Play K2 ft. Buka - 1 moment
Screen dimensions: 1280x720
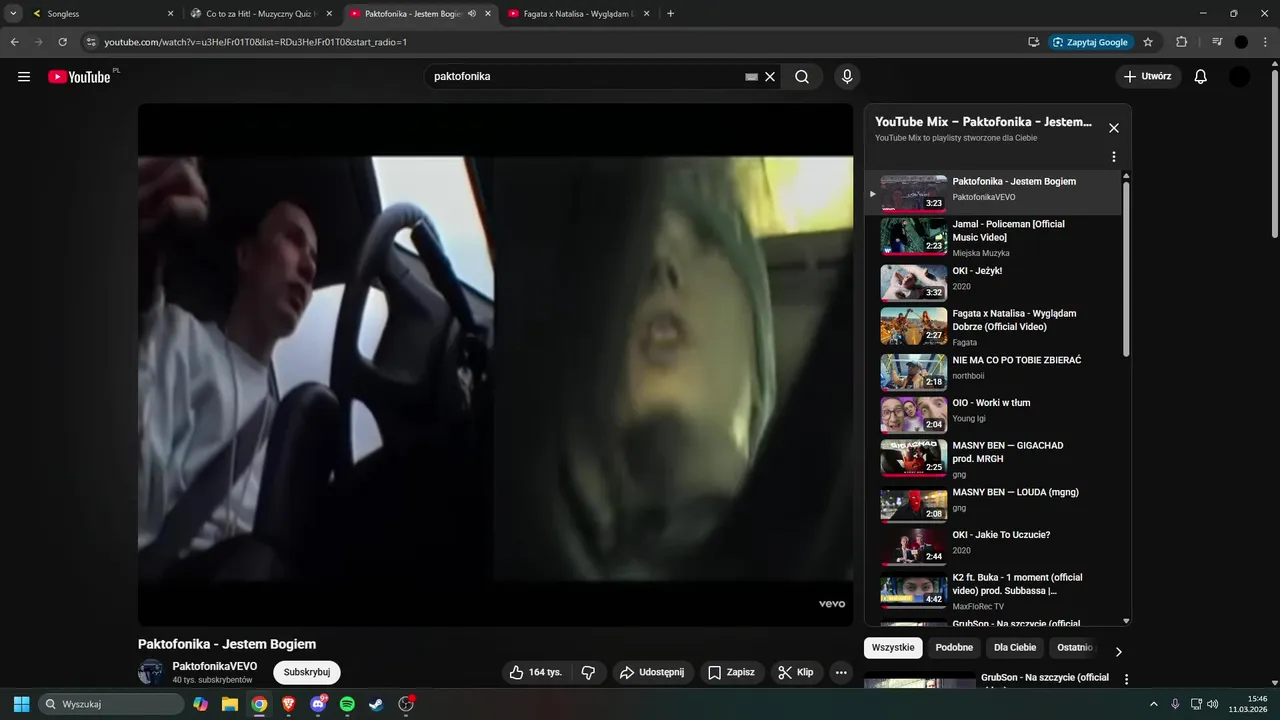click(993, 590)
